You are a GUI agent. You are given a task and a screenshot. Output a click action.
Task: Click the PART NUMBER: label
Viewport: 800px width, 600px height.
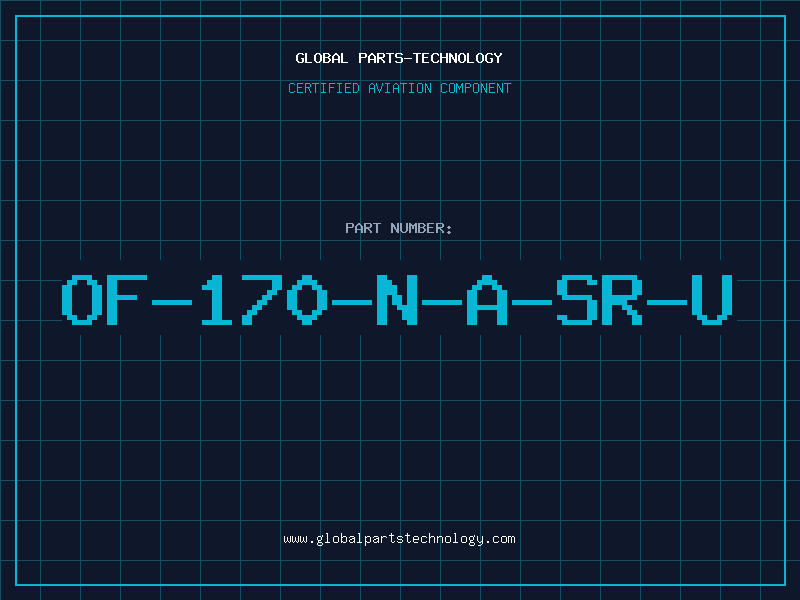399,228
